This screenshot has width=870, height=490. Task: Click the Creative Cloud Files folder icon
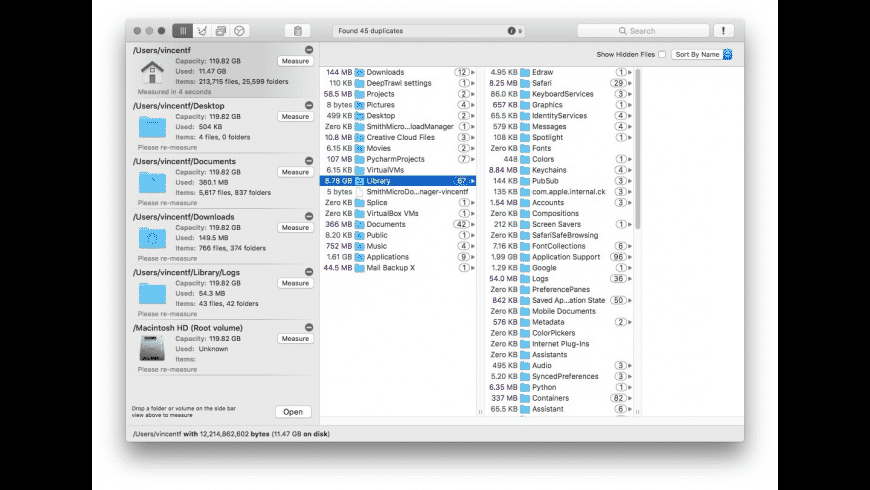click(360, 138)
